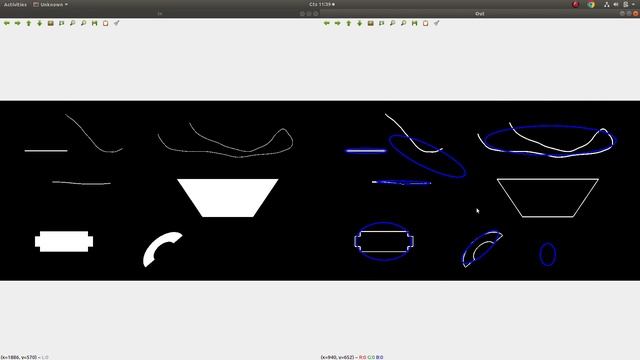Viewport: 640px width, 360px height.
Task: Click zoom-to-region icon in Out window toolbar
Action: (382, 23)
